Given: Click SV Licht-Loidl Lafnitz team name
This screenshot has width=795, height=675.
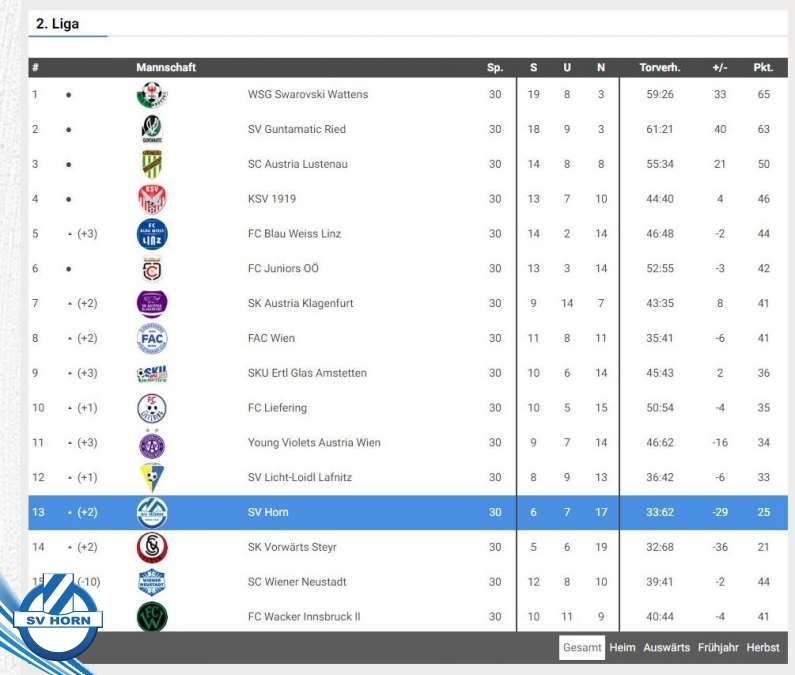Looking at the screenshot, I should [x=300, y=478].
